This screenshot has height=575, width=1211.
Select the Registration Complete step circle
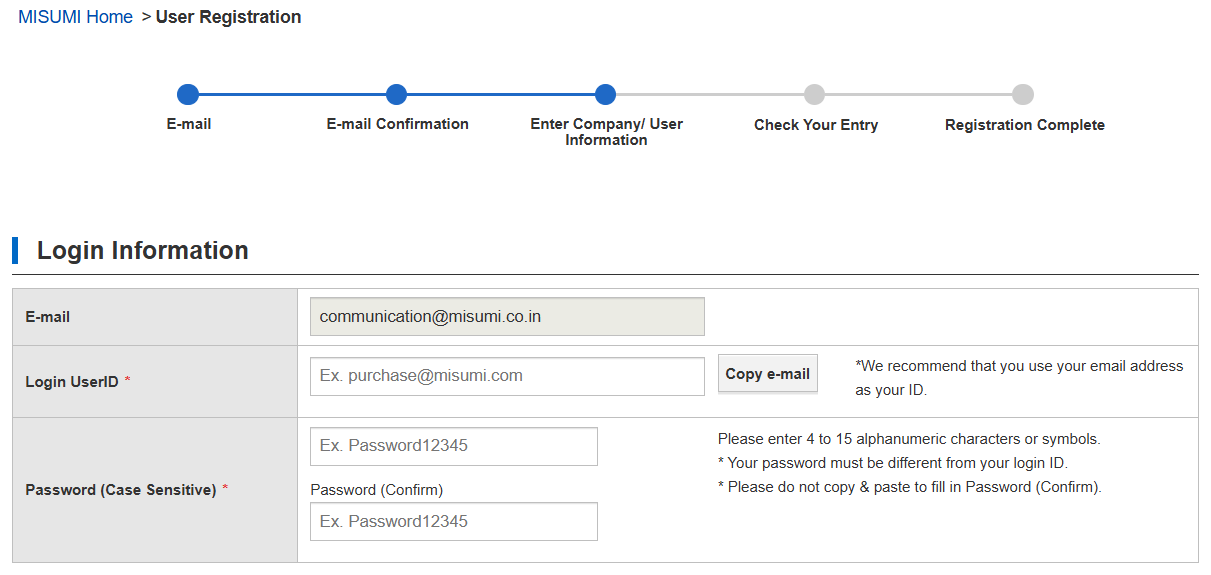pyautogui.click(x=1023, y=95)
